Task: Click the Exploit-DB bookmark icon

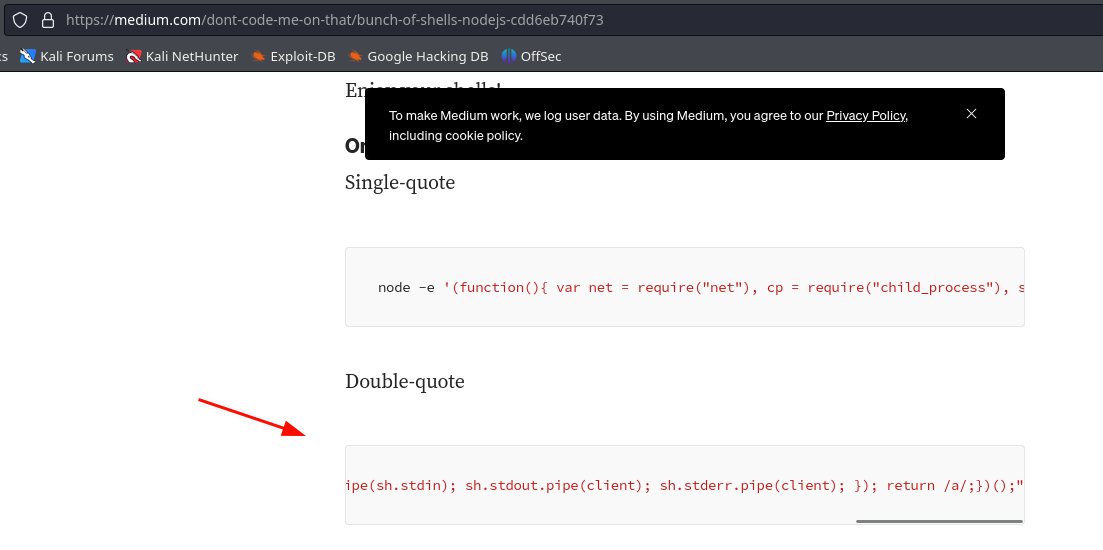Action: pyautogui.click(x=259, y=56)
